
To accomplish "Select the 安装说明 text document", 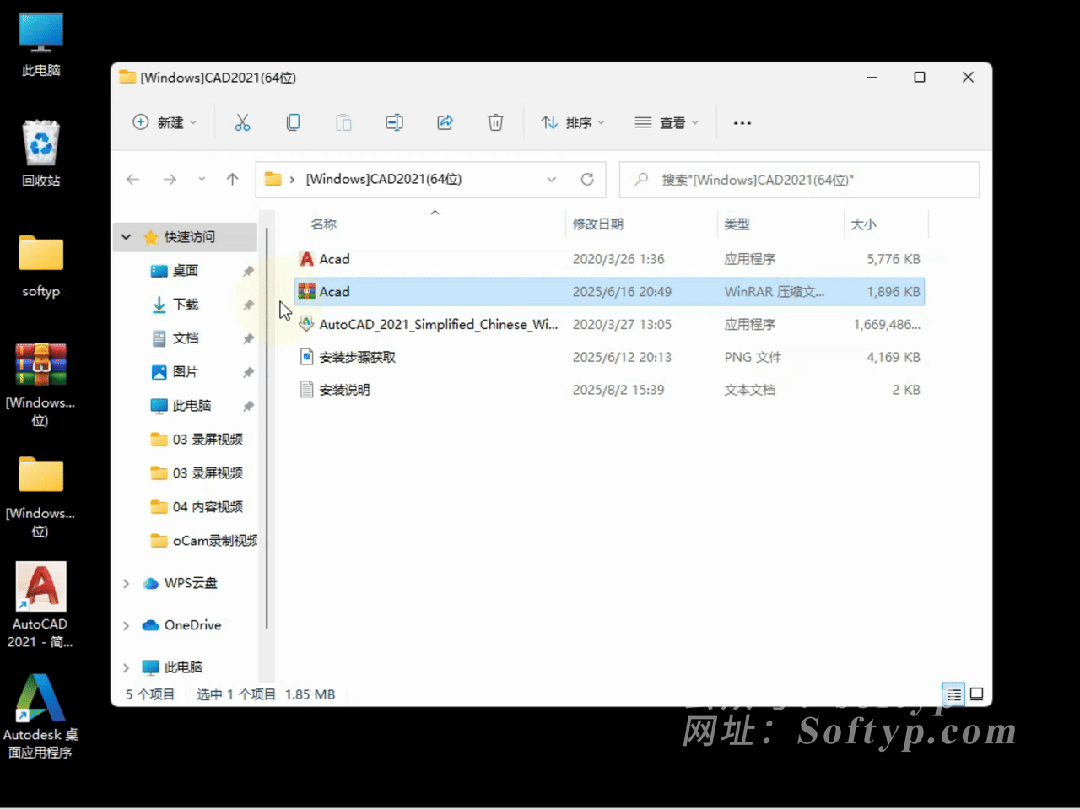I will 610,390.
